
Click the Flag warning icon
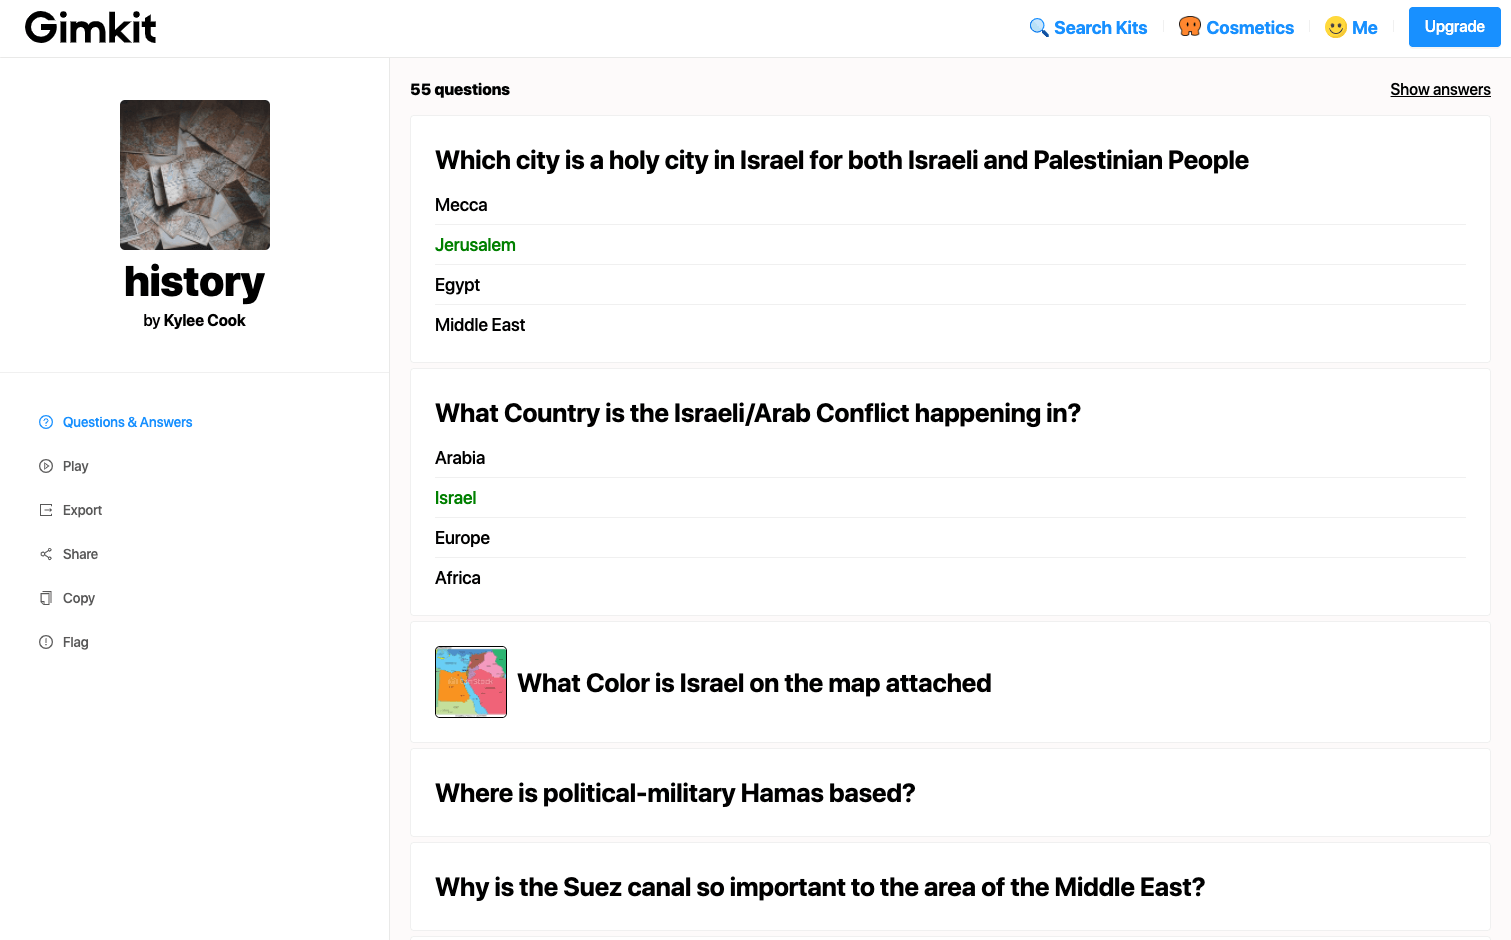point(46,642)
